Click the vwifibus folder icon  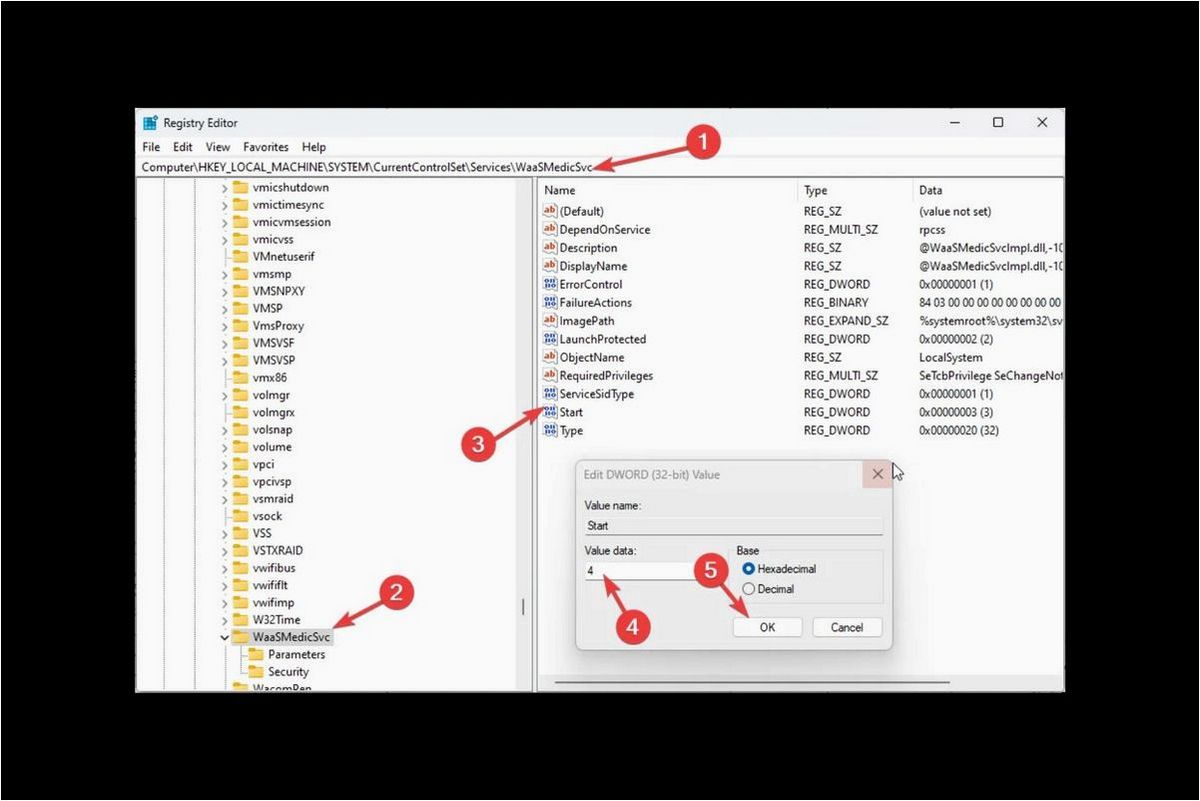240,568
